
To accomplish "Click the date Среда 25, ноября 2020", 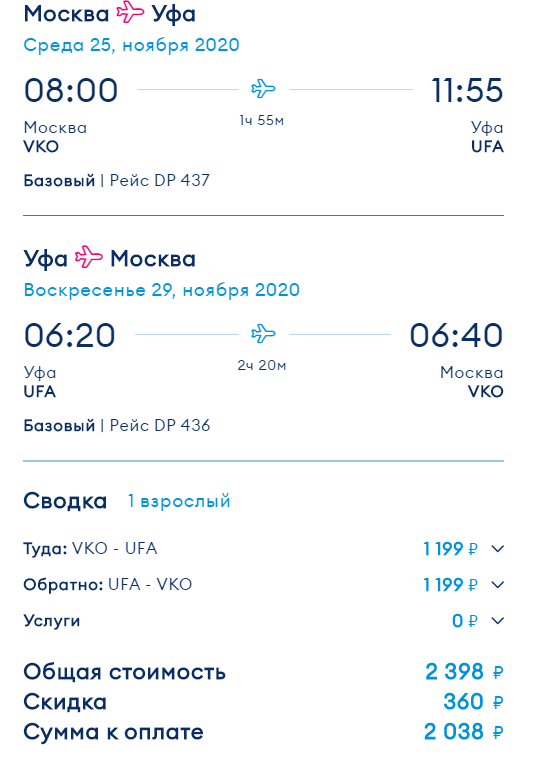I will tap(131, 45).
